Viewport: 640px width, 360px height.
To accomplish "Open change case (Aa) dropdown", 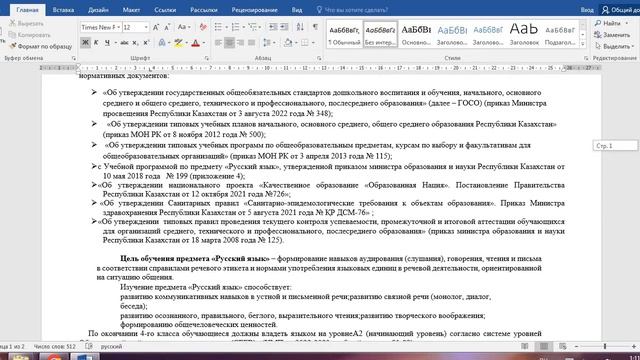I will [x=184, y=27].
